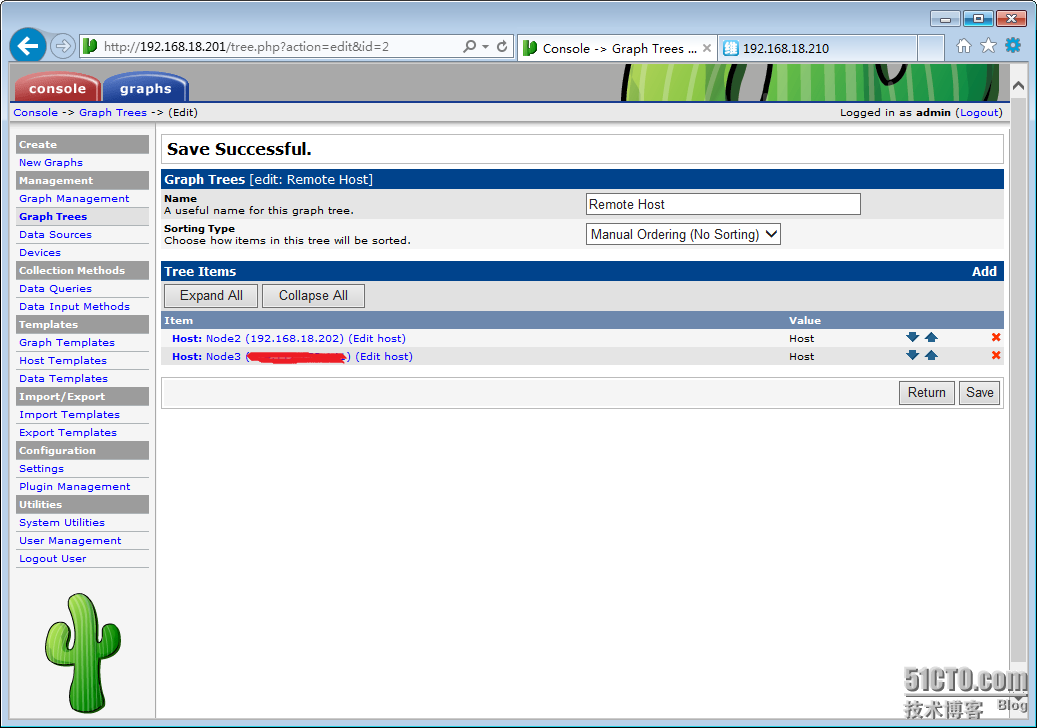This screenshot has width=1037, height=728.
Task: Select the 192.168.18.210 browser tab
Action: [817, 48]
